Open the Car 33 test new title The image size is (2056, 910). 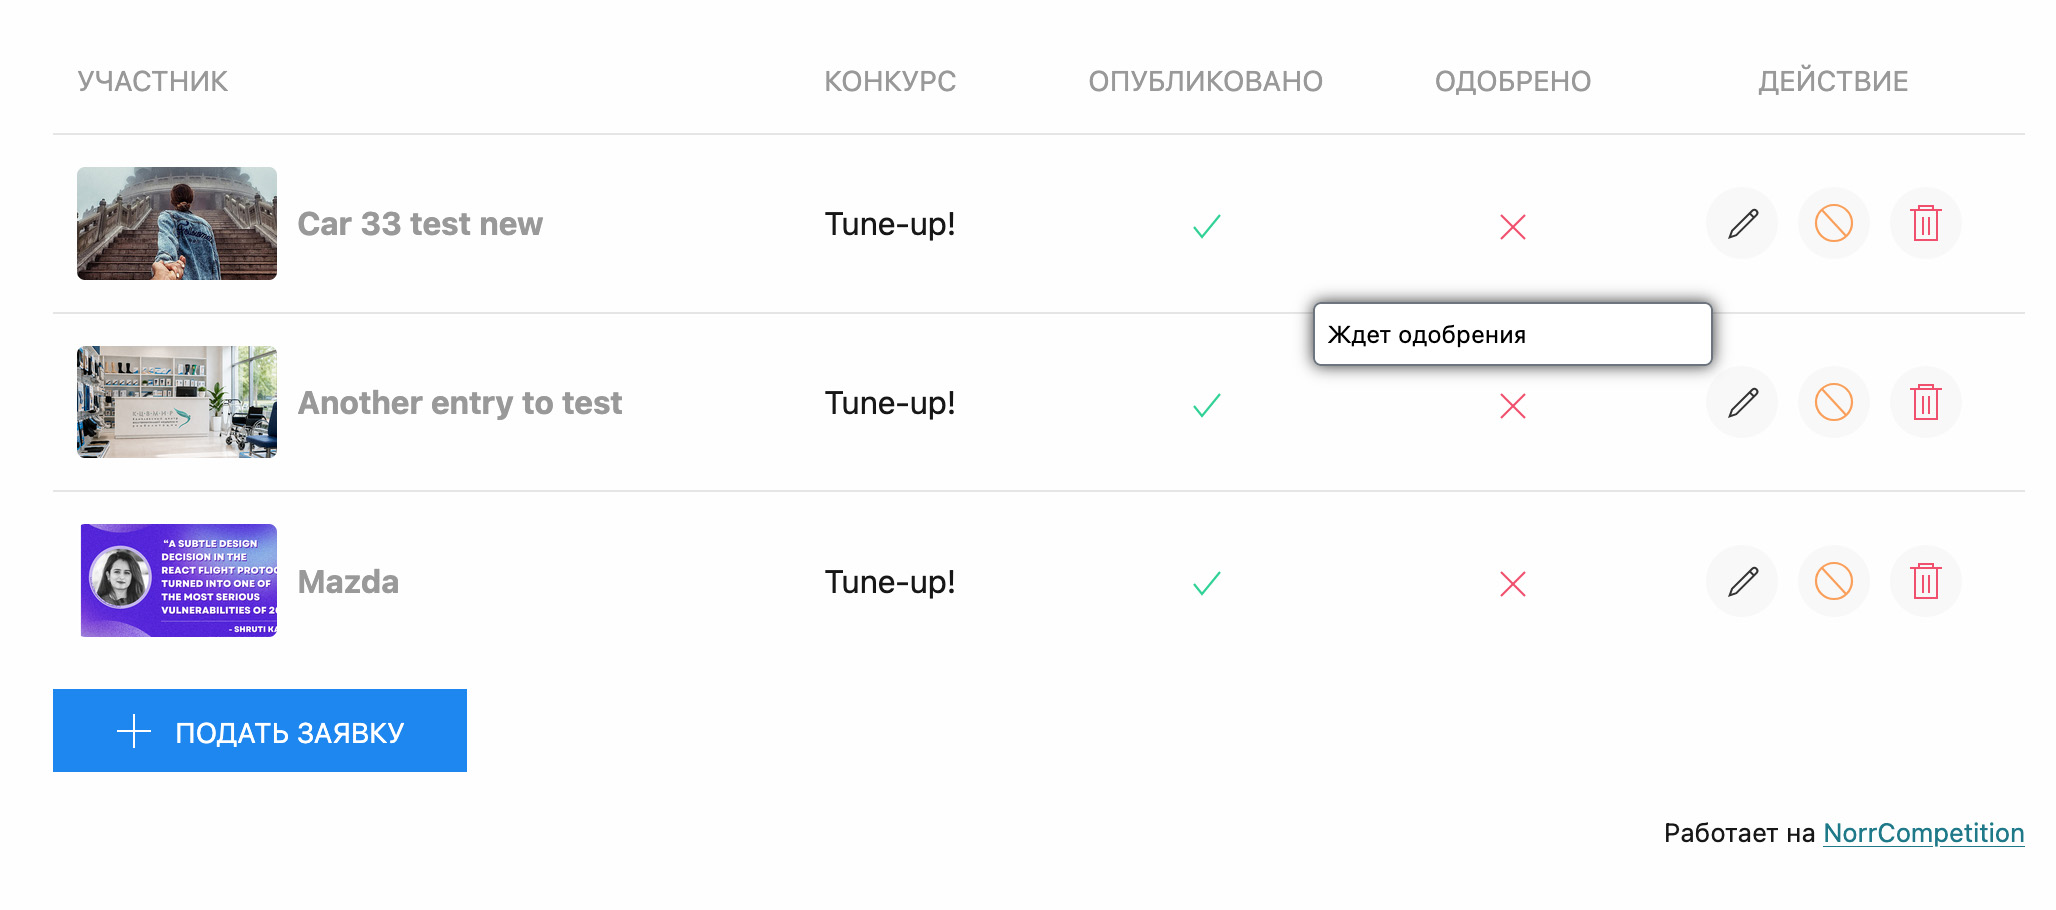click(420, 224)
